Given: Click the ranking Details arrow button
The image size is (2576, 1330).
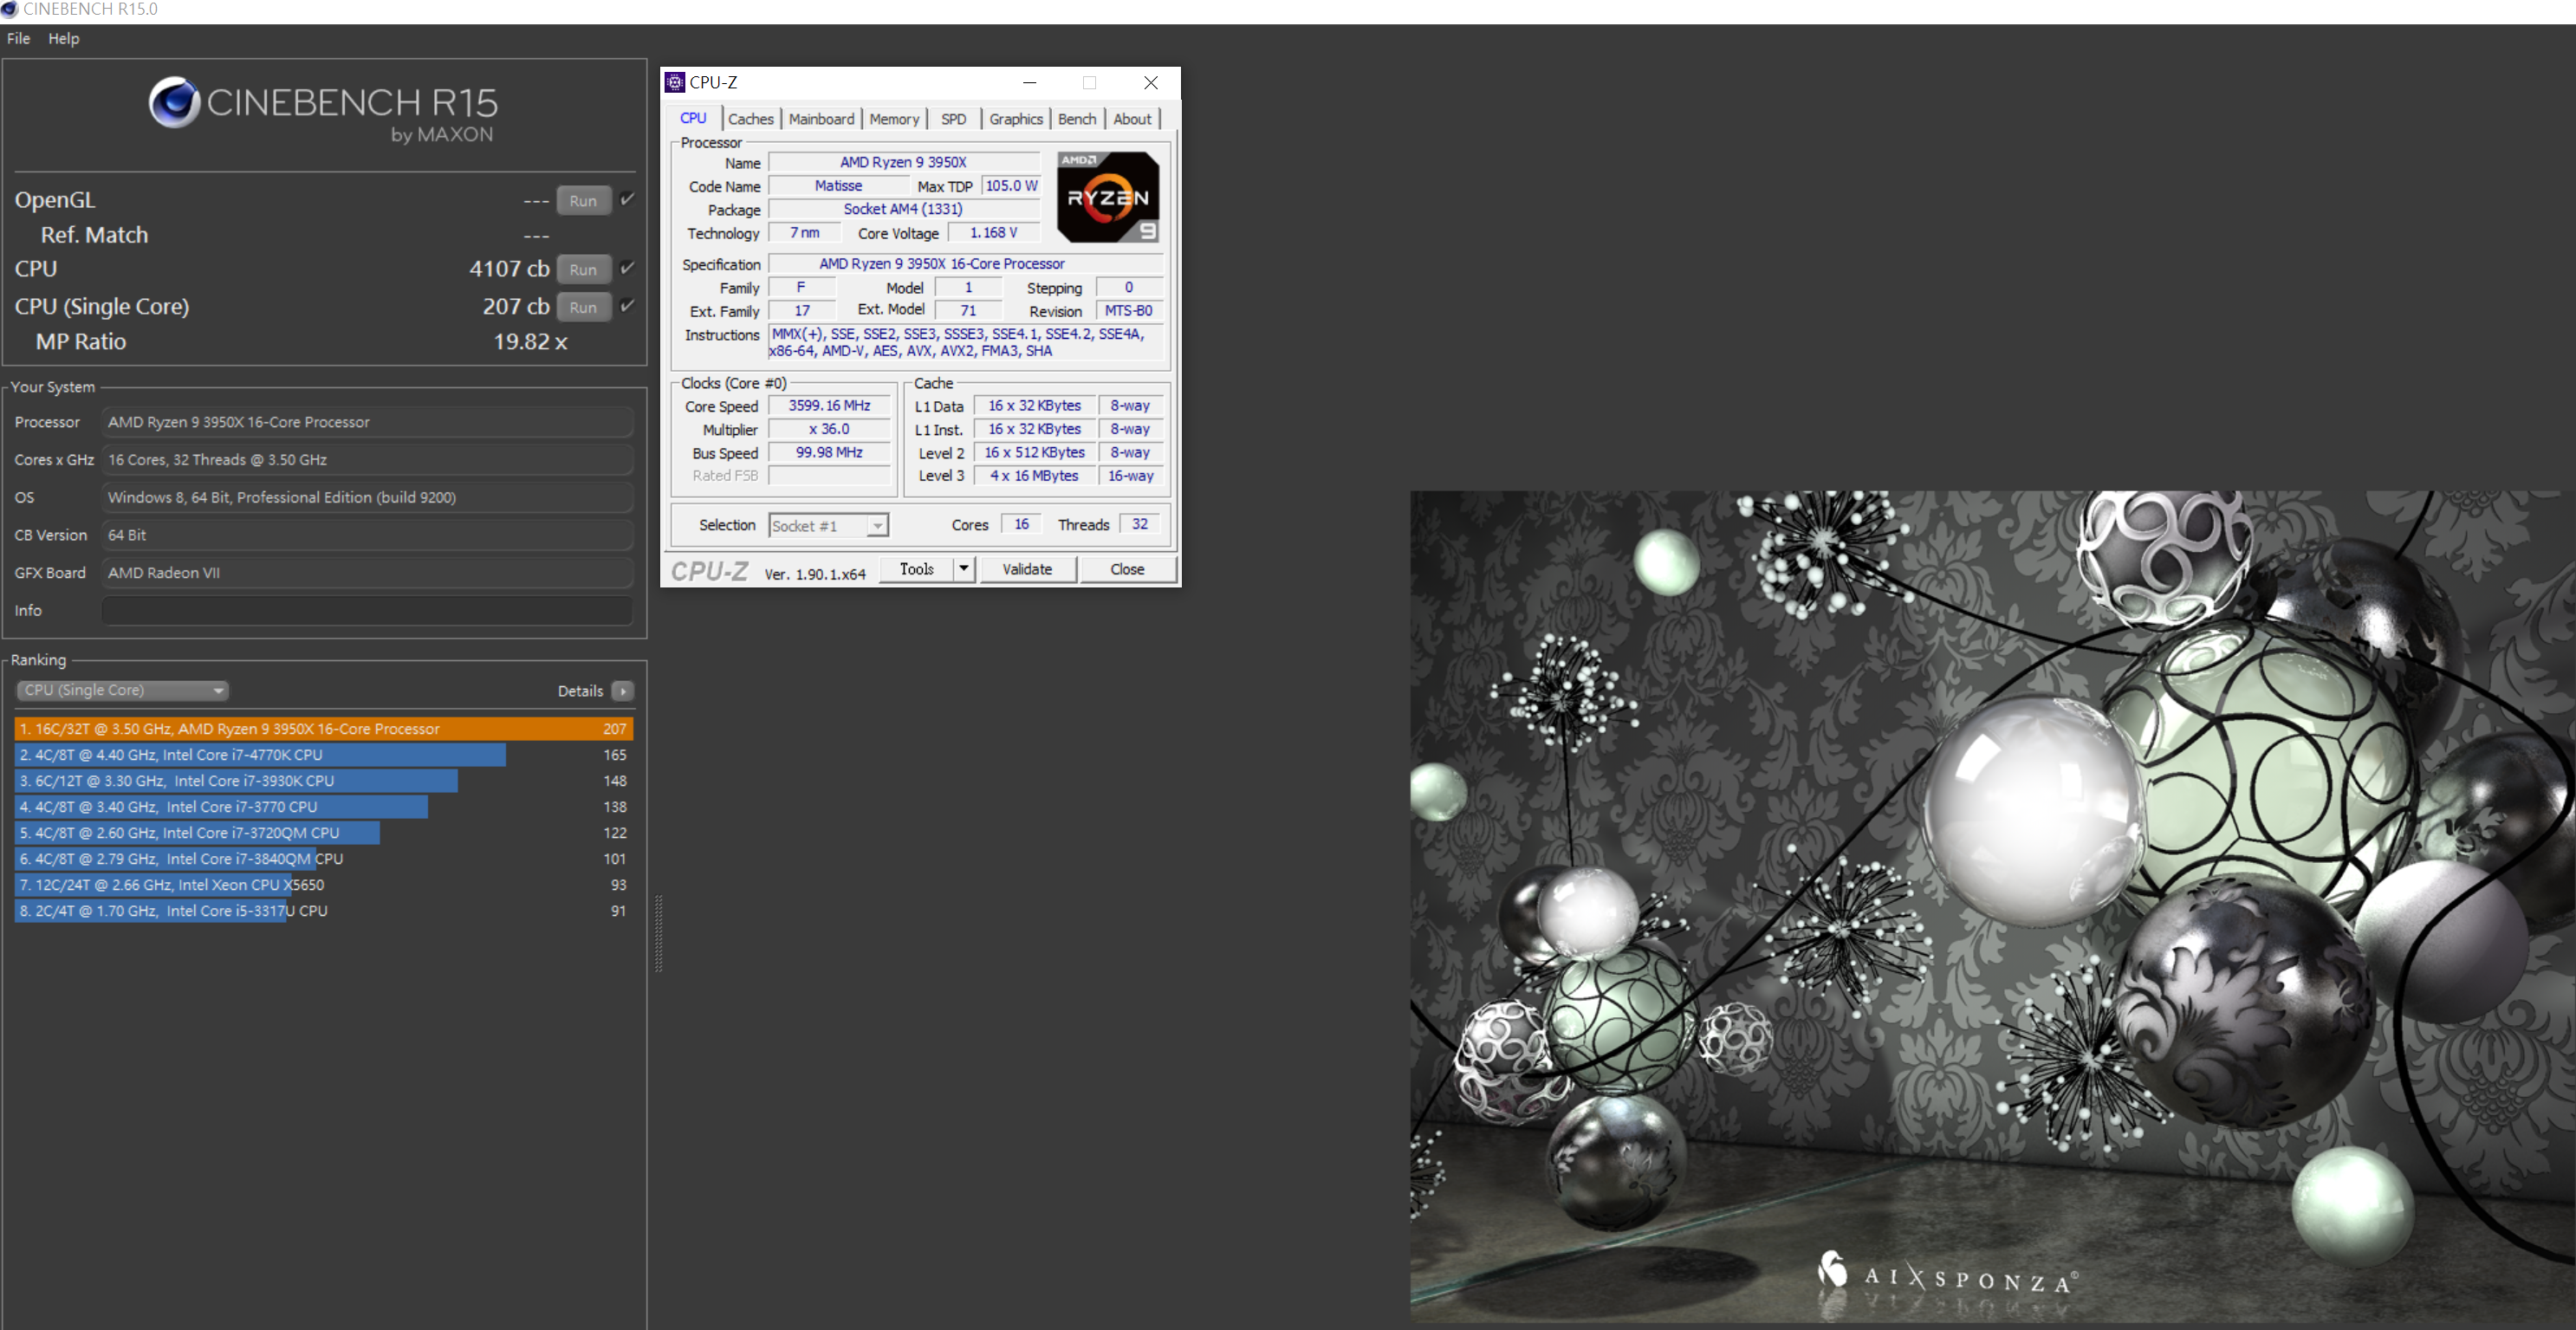Looking at the screenshot, I should [623, 691].
